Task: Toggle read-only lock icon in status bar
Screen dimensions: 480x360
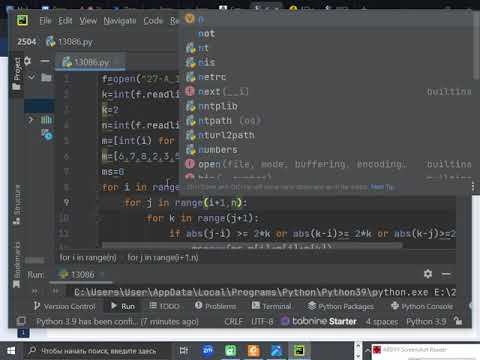Action: [458, 321]
